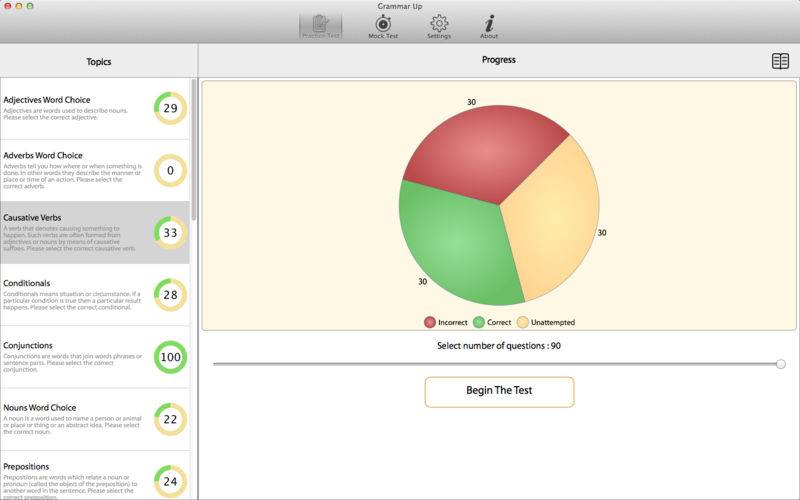Click the question count slider handle

click(x=781, y=364)
